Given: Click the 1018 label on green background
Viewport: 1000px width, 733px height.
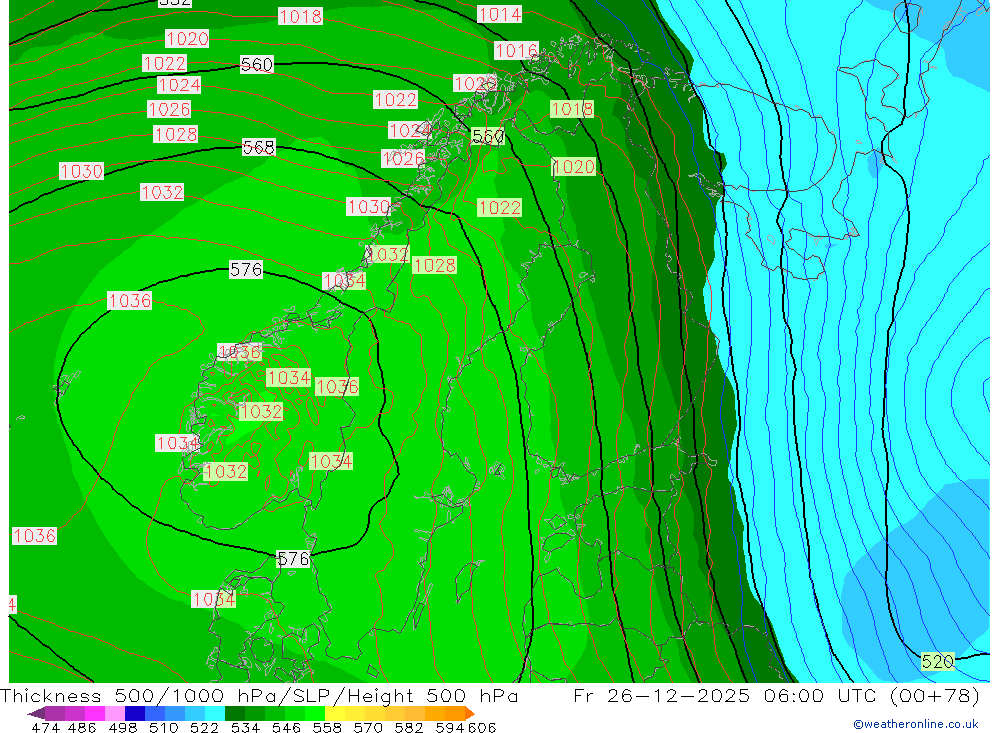Looking at the screenshot, I should tap(572, 109).
